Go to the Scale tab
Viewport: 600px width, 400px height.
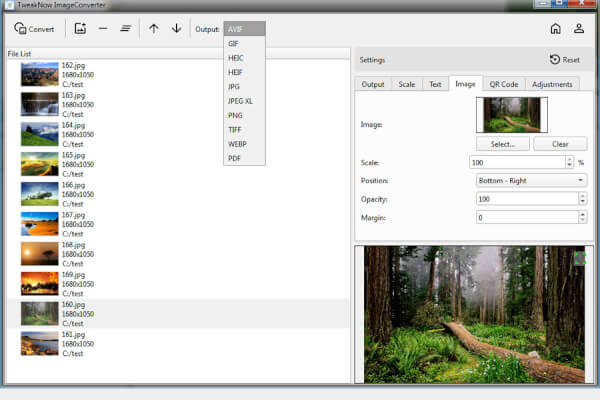pos(406,84)
